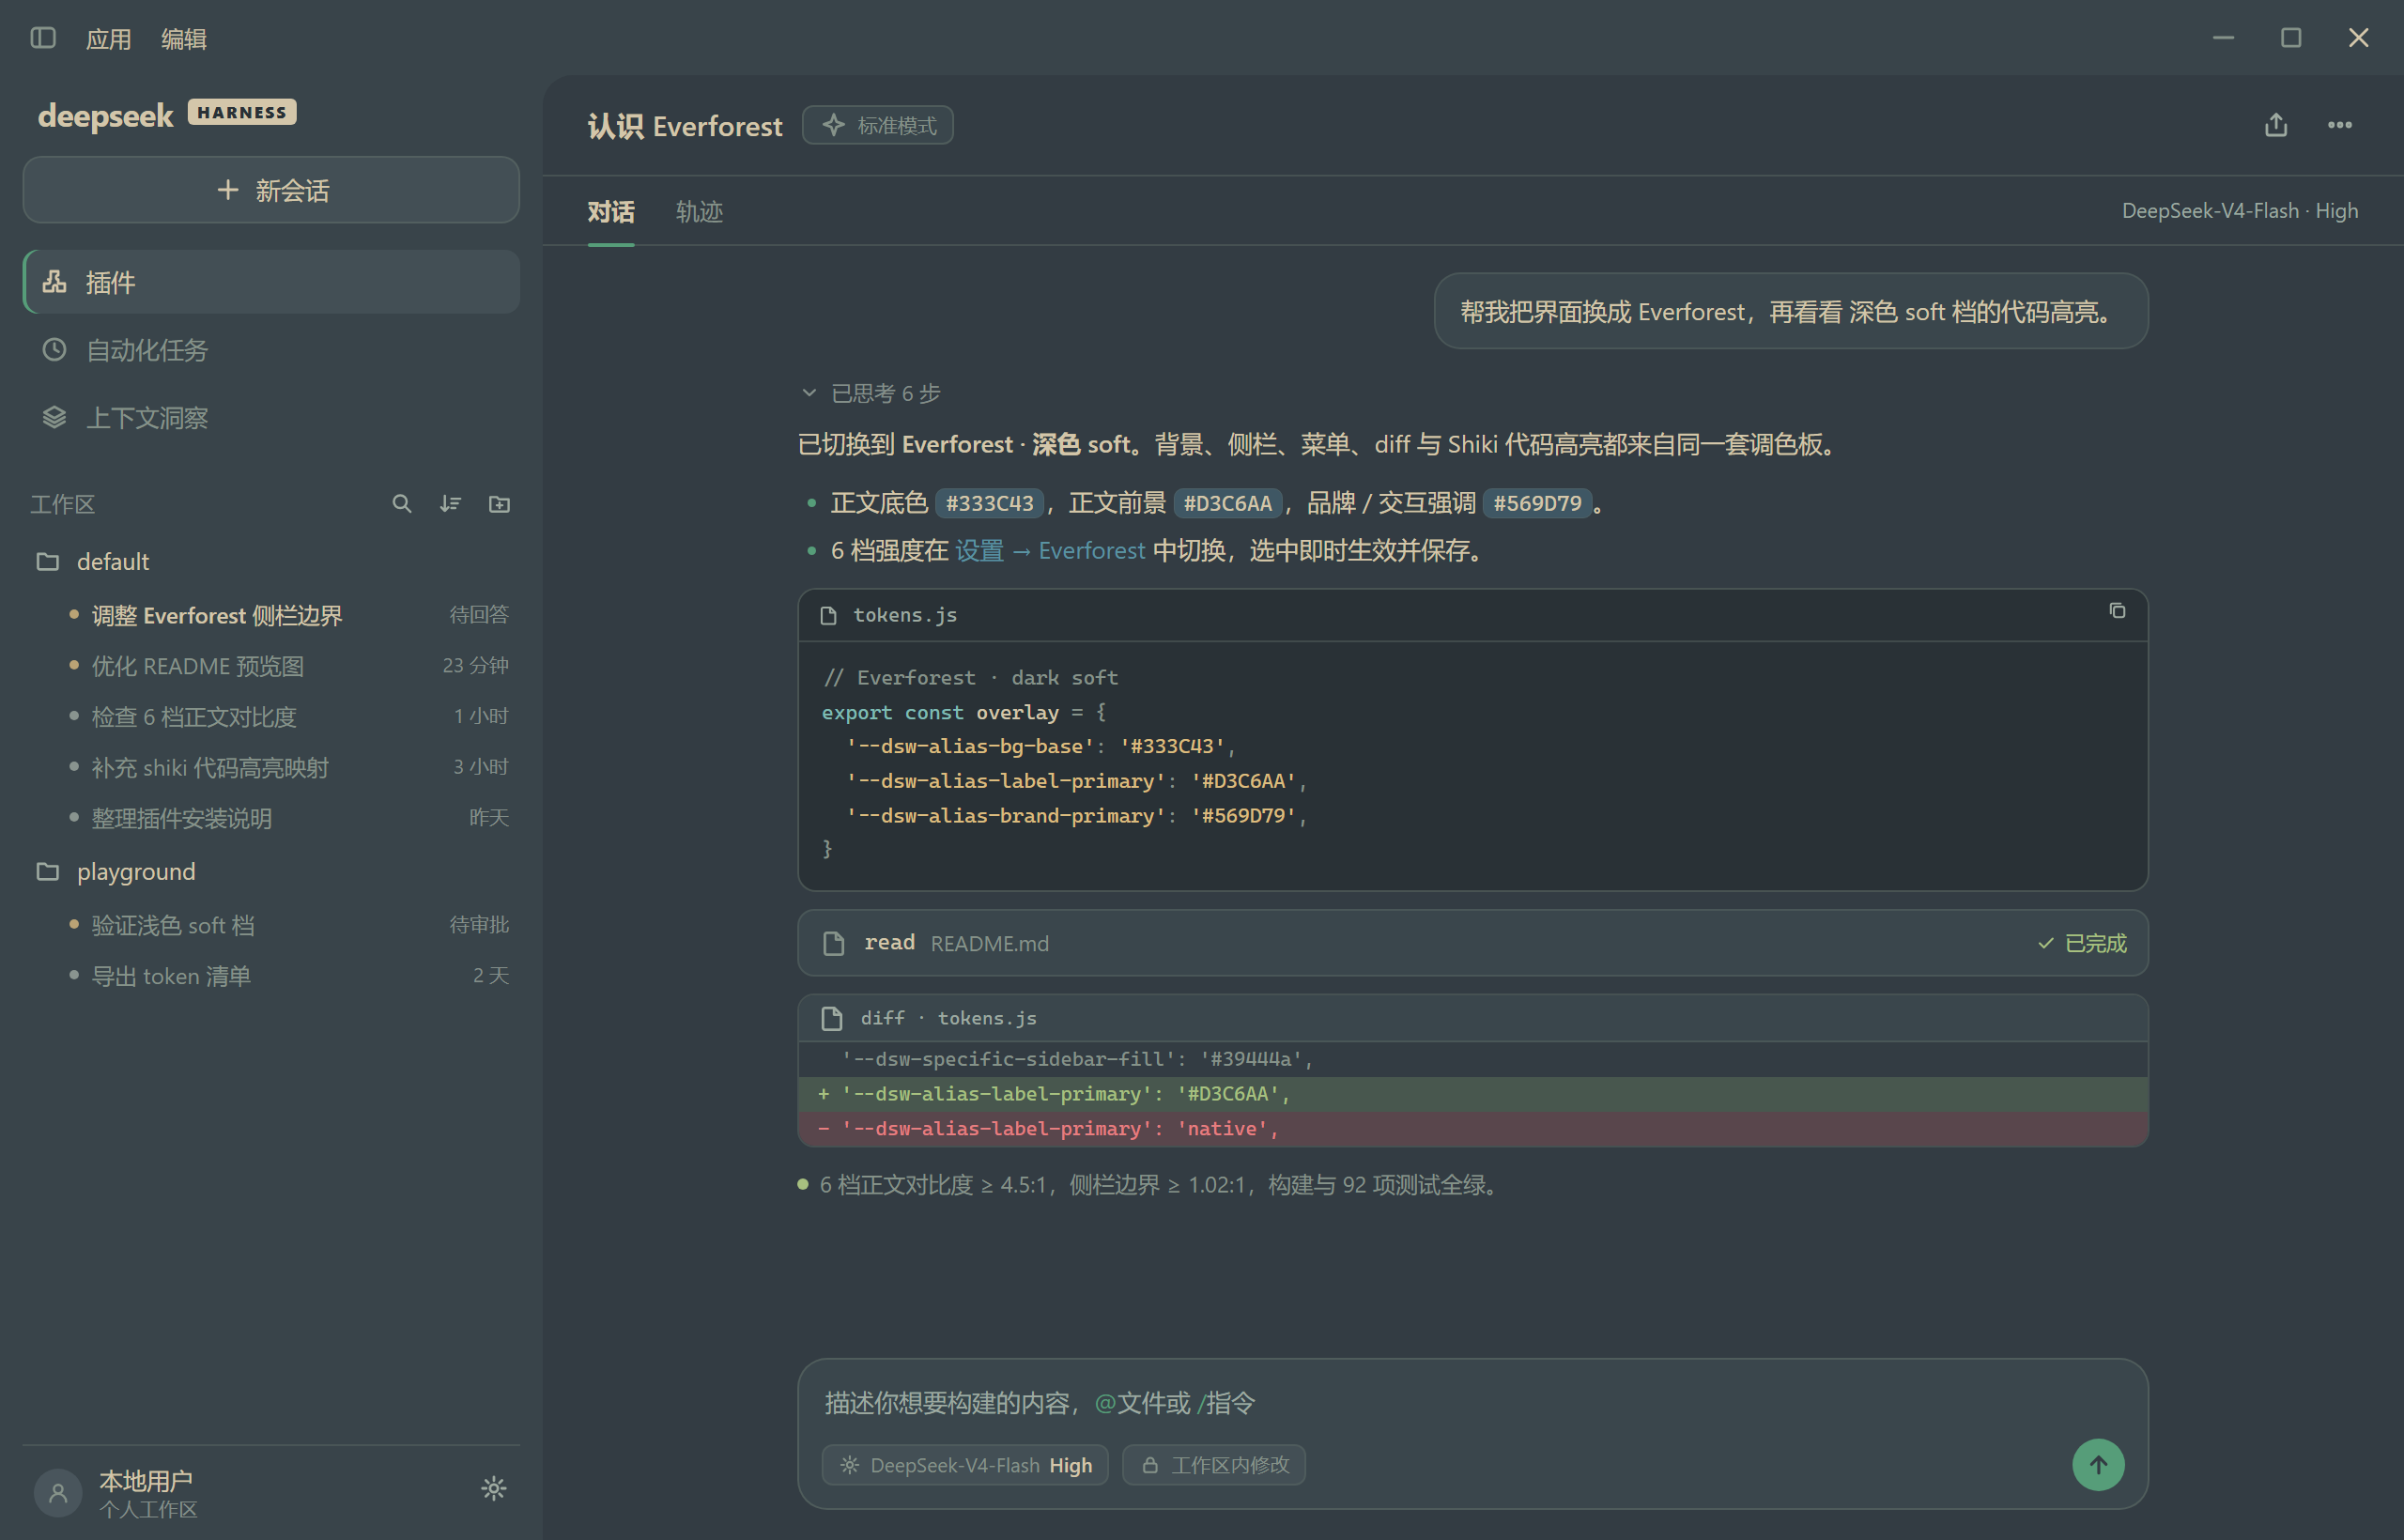2404x1540 pixels.
Task: Click the #333C43 color code chip
Action: pos(989,503)
